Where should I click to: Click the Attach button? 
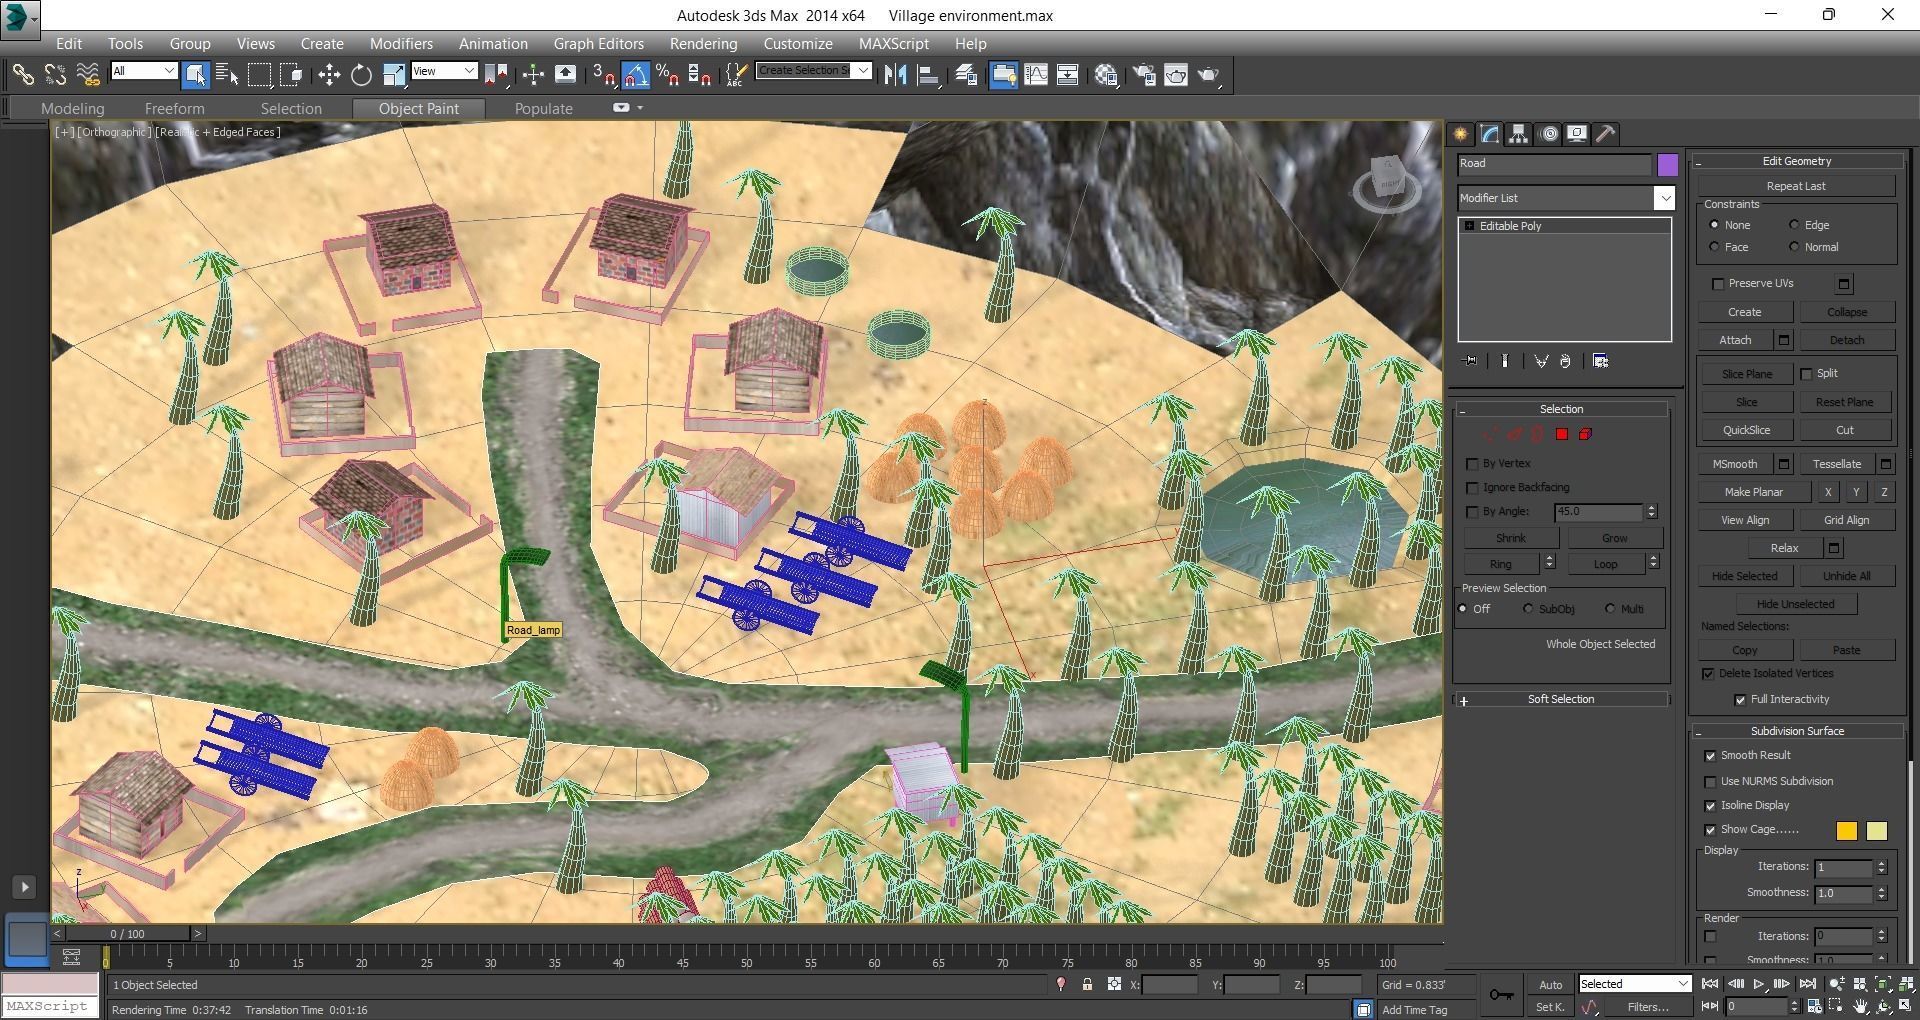(1735, 341)
